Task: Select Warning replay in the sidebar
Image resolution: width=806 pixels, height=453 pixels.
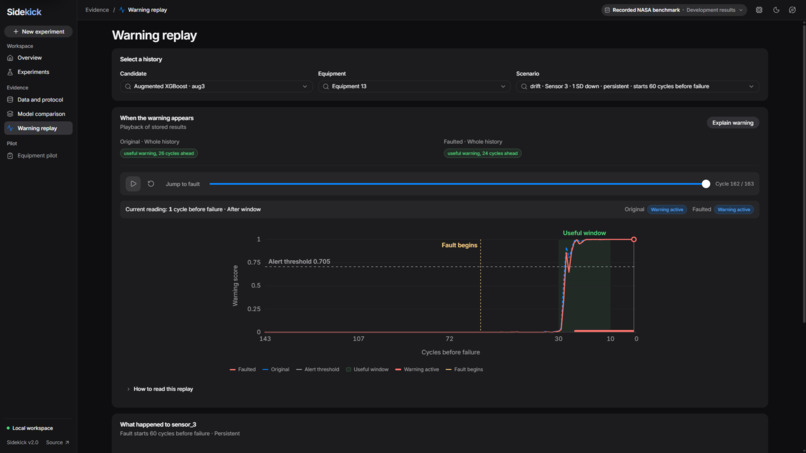Action: [38, 128]
